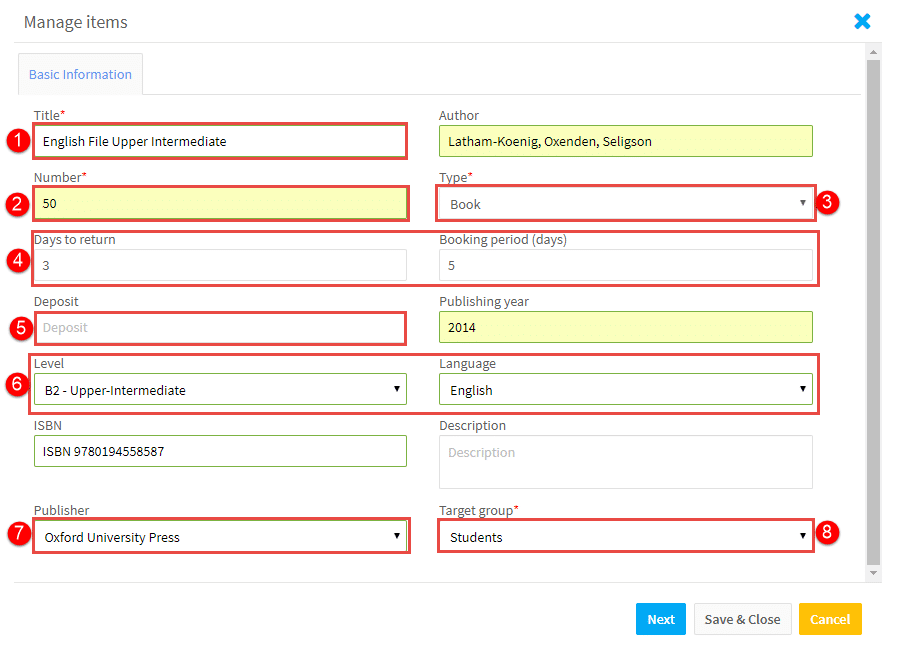Expand the Publisher dropdown
The image size is (898, 649).
(220, 537)
